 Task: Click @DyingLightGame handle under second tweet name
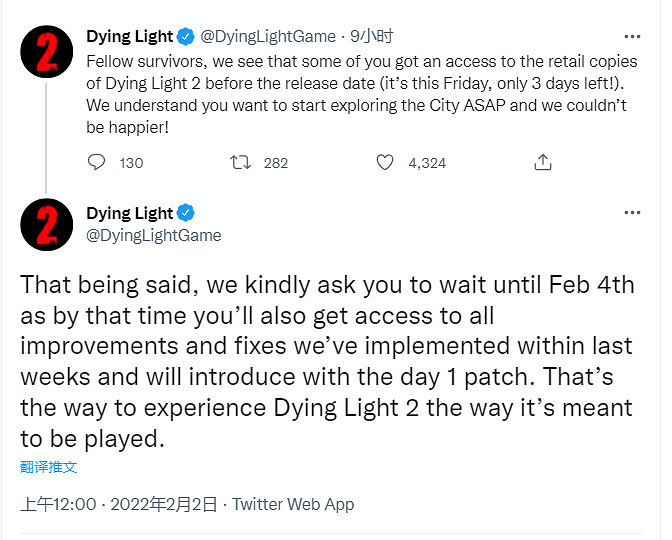coord(154,235)
